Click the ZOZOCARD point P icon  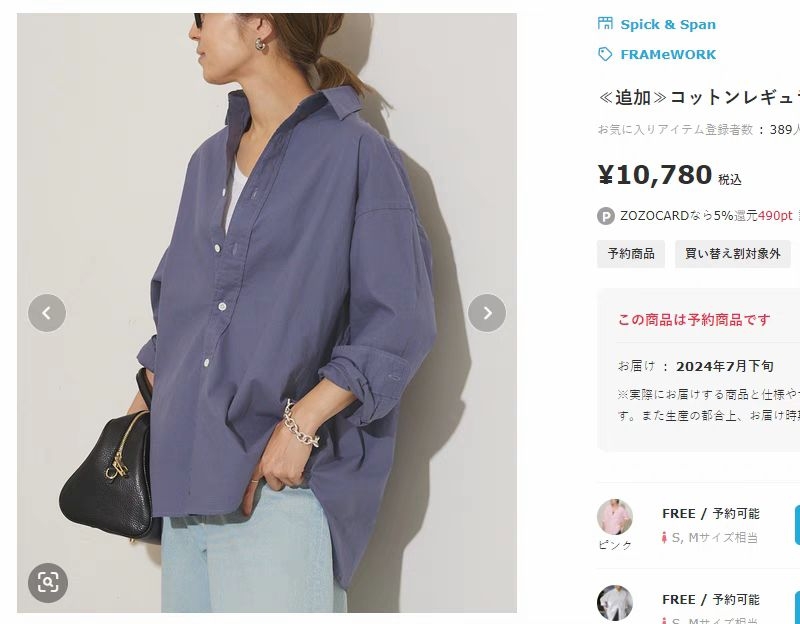point(606,216)
